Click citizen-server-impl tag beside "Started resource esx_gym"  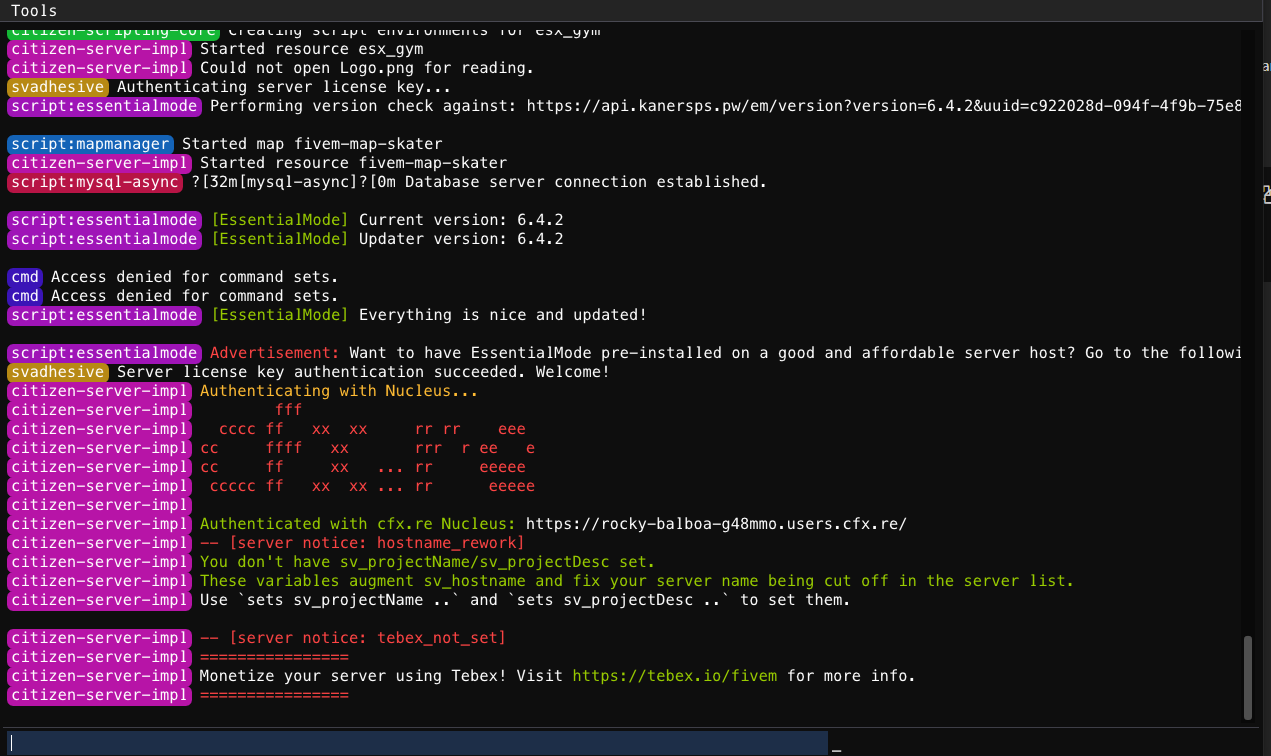pos(99,49)
